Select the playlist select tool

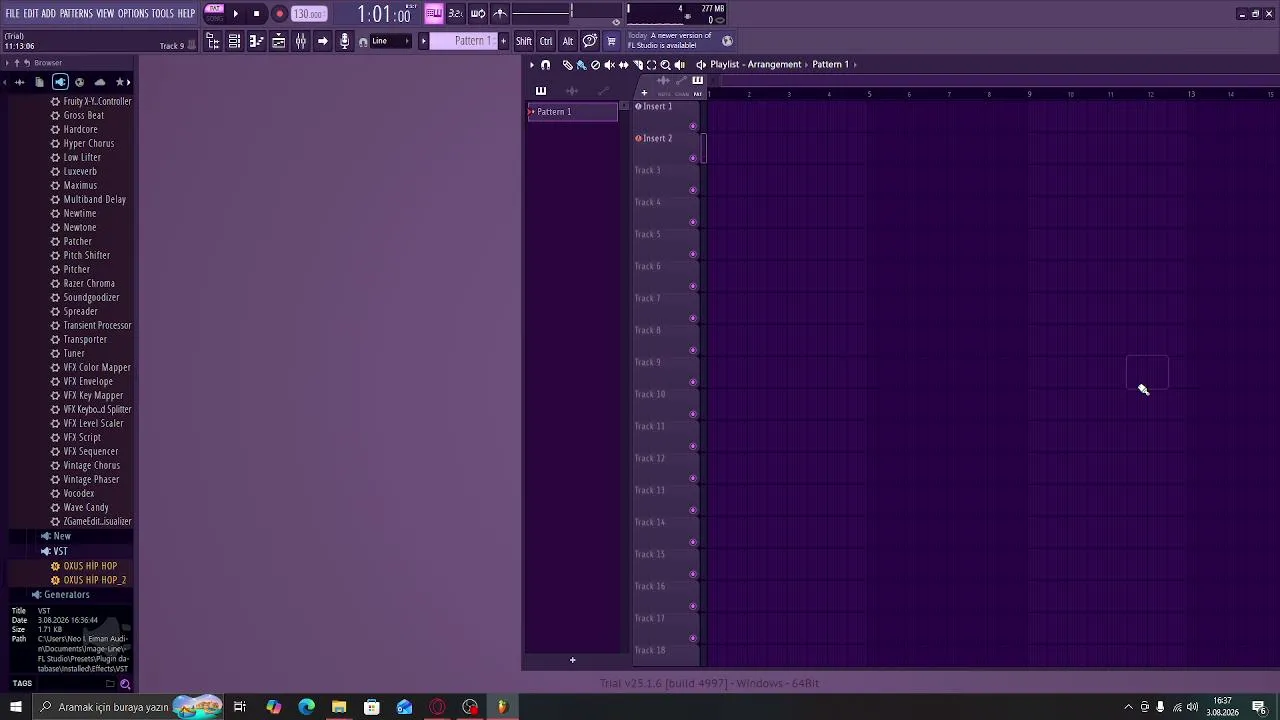tap(651, 65)
